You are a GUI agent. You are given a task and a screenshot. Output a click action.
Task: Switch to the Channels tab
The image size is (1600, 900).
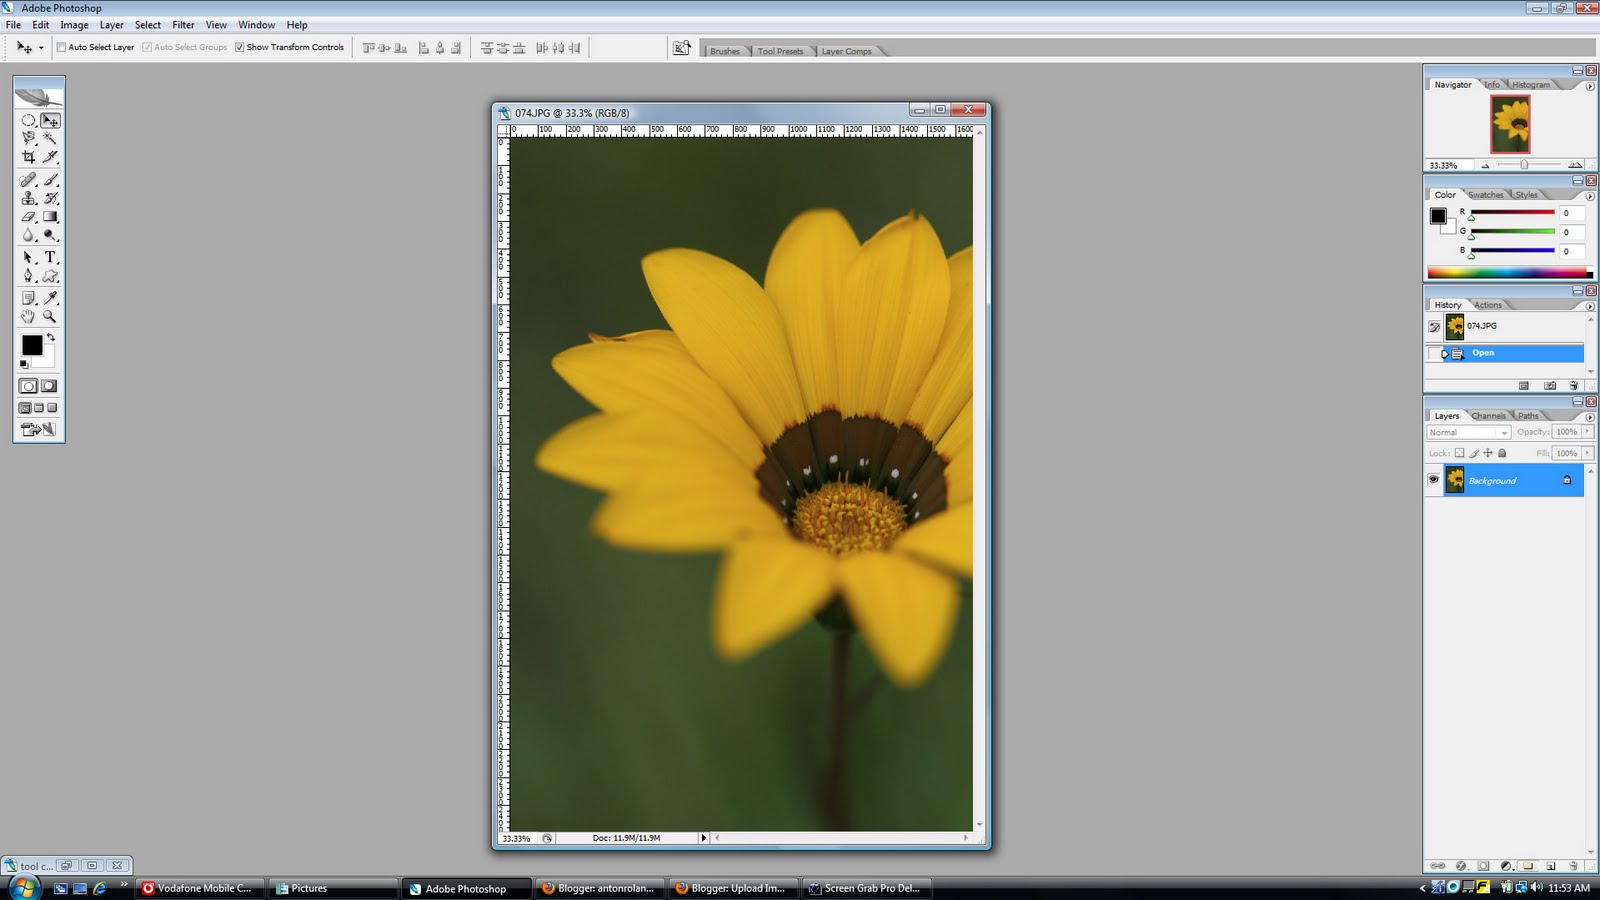1488,416
